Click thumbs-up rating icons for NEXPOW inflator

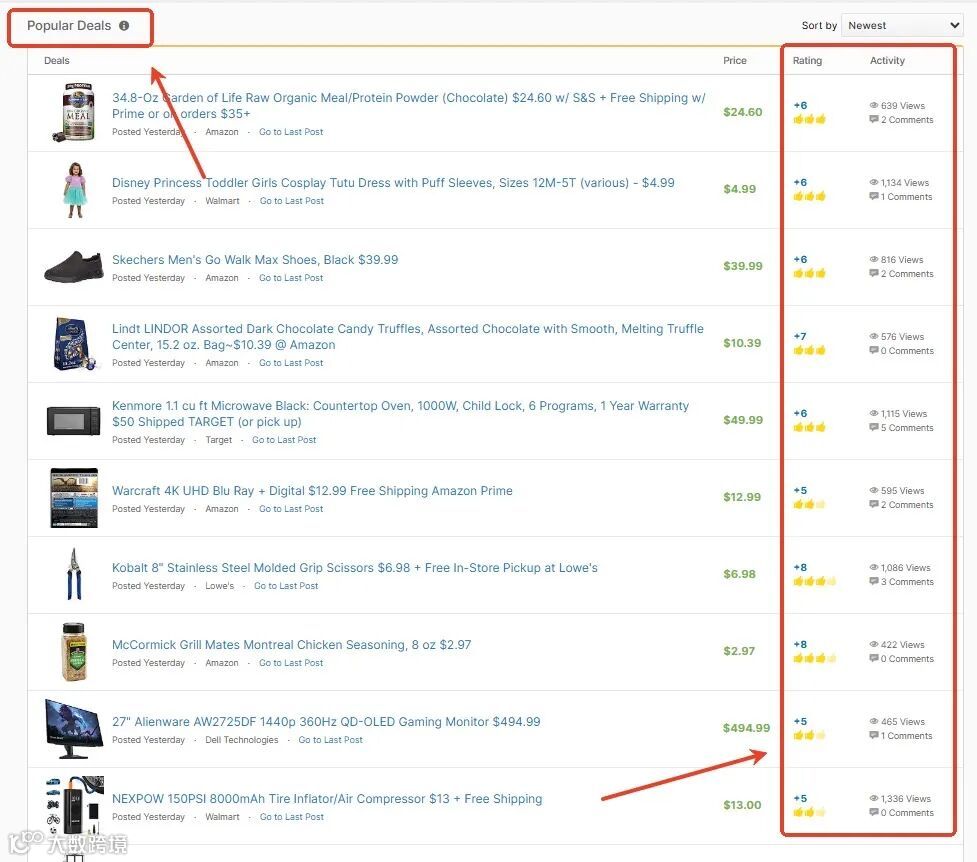(809, 812)
